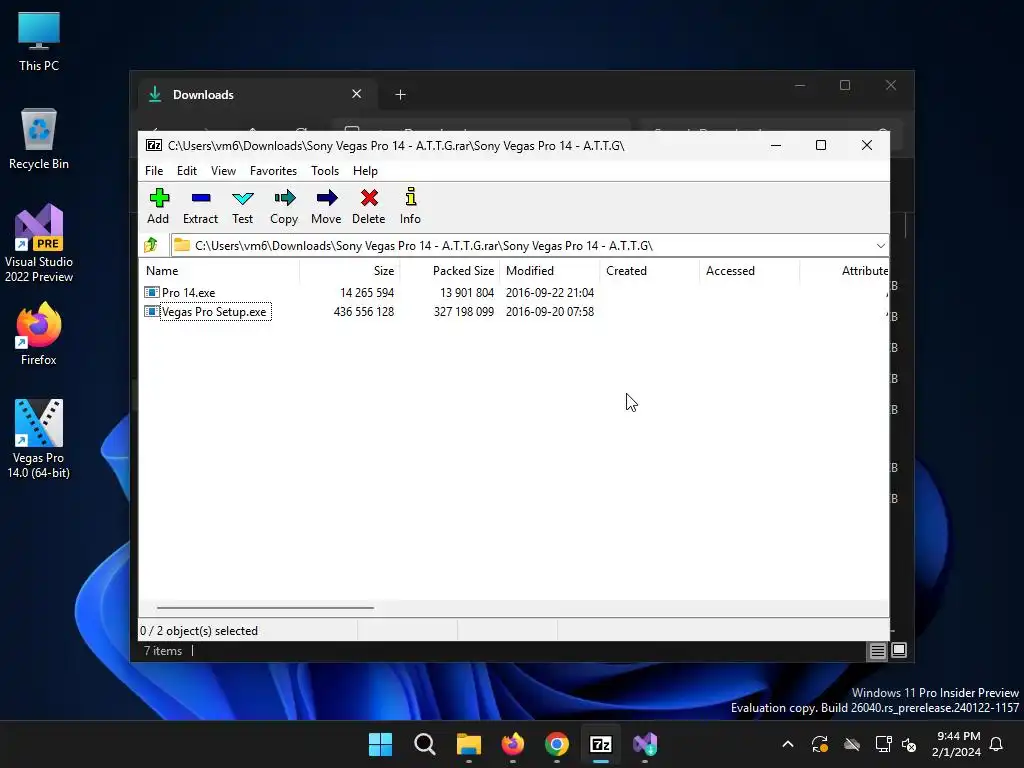The image size is (1024, 768).
Task: Sort by the Modified column header
Action: coord(549,271)
